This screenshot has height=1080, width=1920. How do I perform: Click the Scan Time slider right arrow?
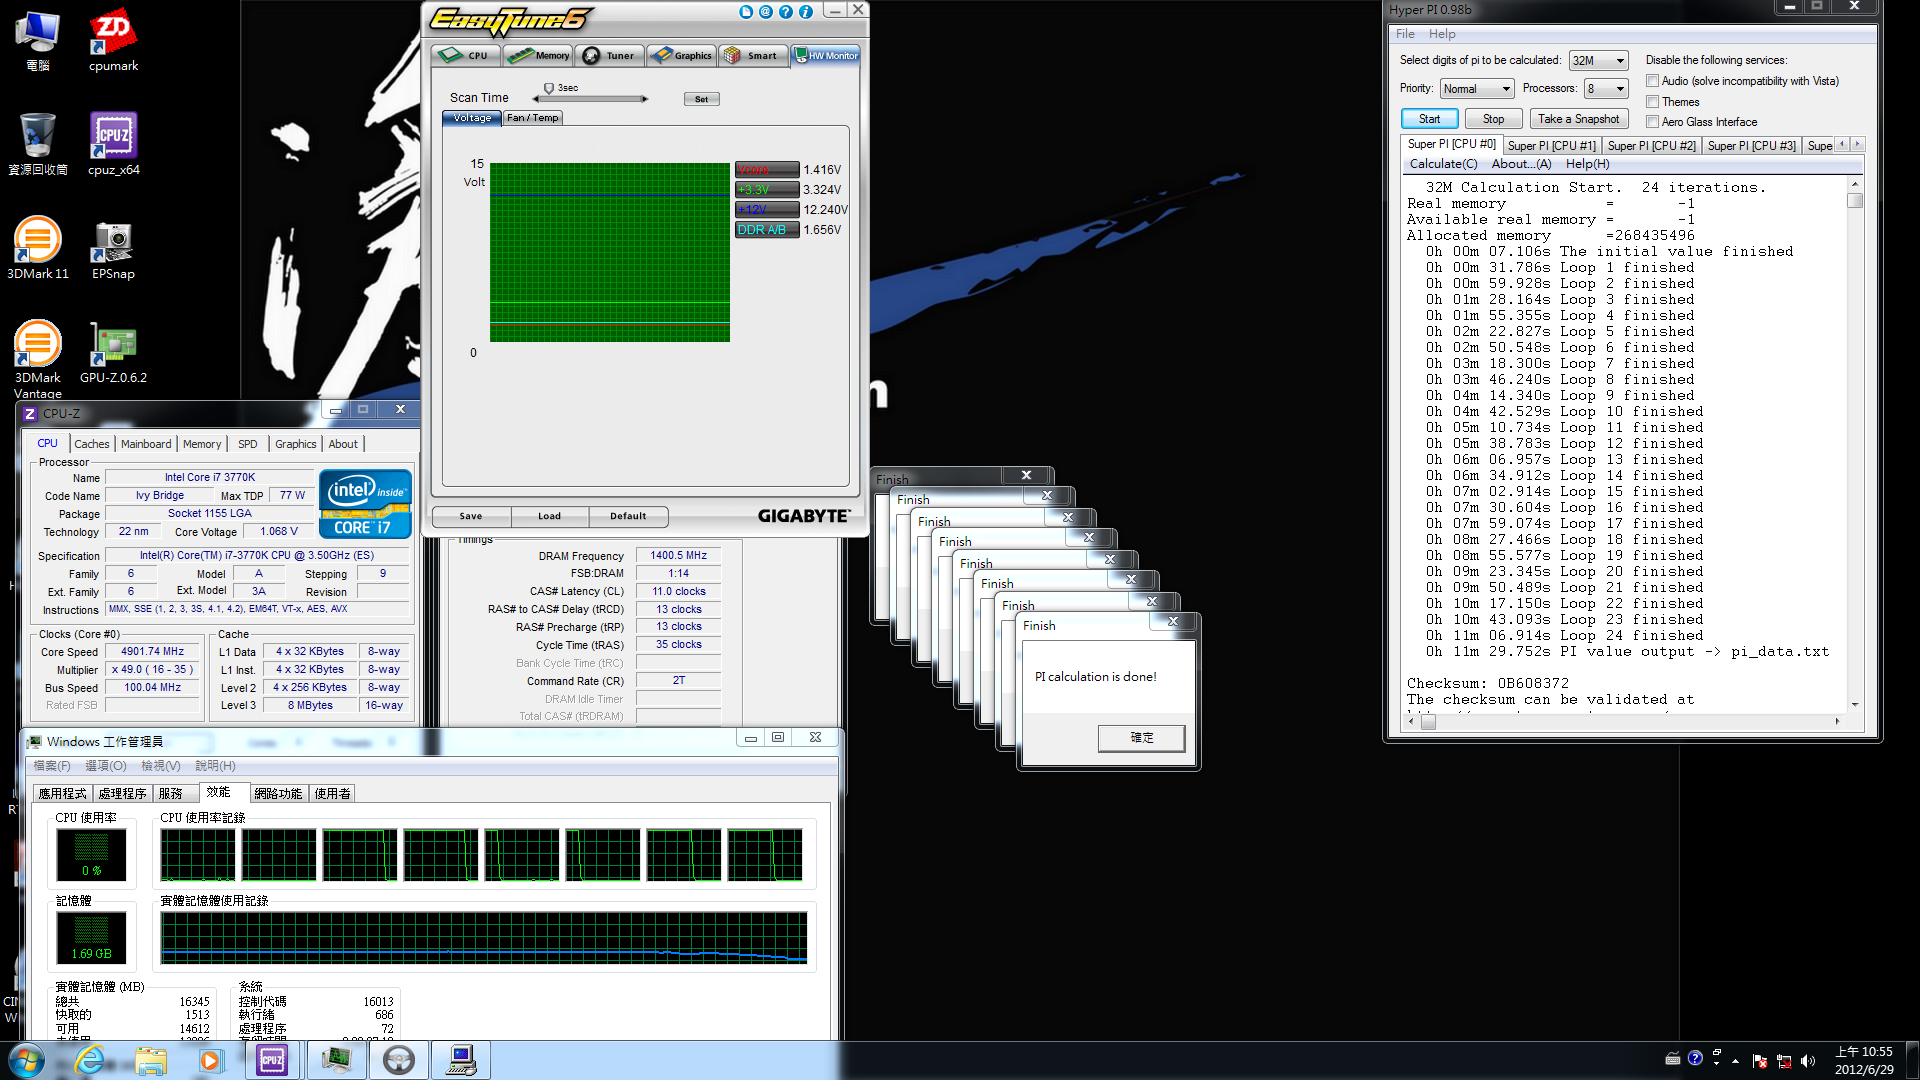click(645, 99)
